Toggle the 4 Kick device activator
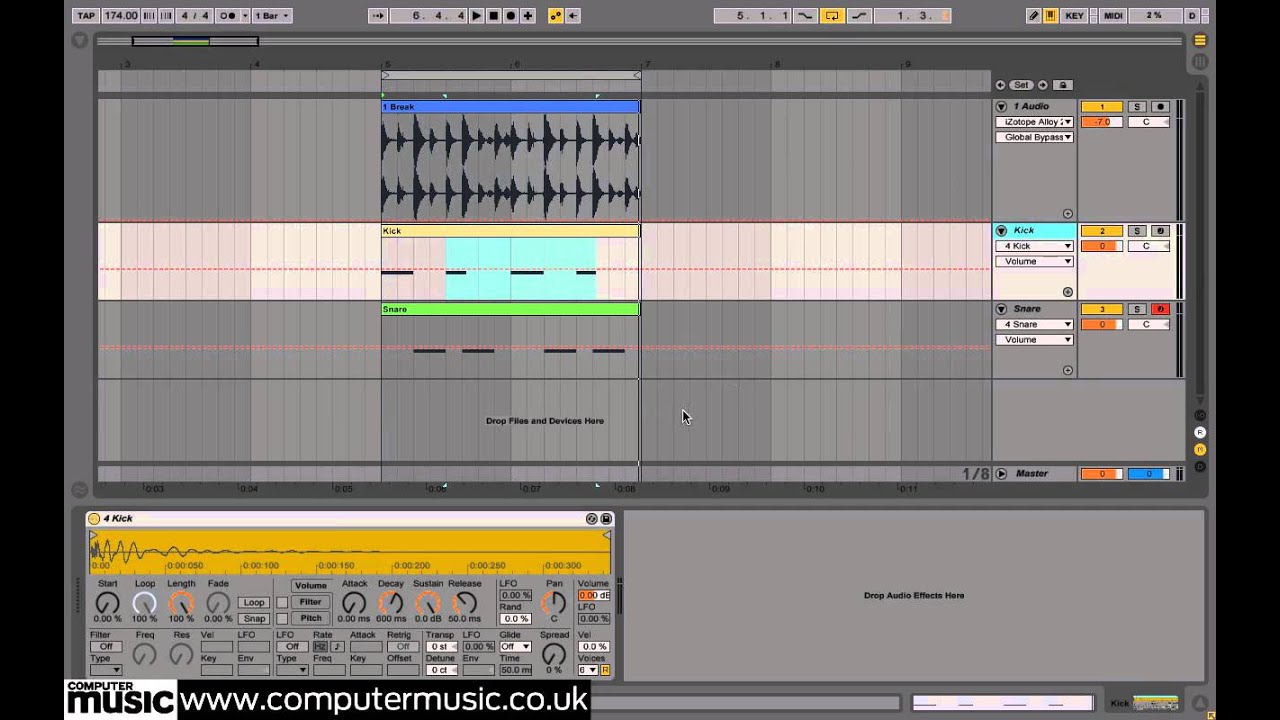This screenshot has width=1280, height=720. pyautogui.click(x=94, y=518)
